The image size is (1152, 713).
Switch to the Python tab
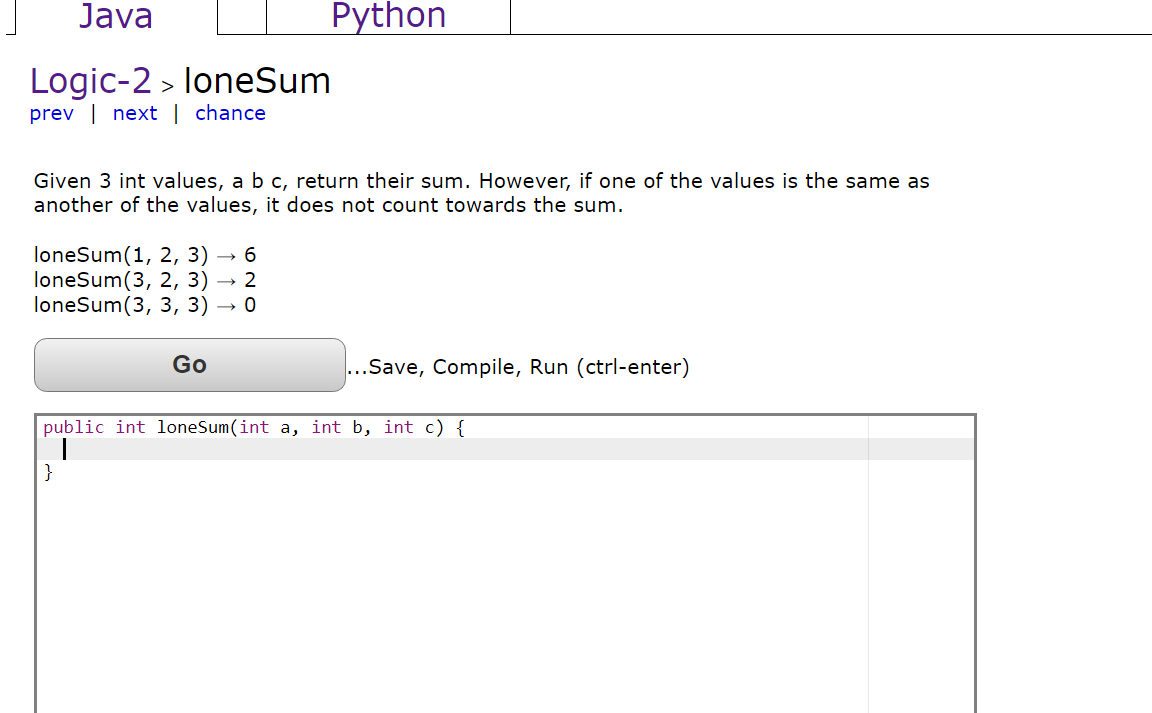388,16
